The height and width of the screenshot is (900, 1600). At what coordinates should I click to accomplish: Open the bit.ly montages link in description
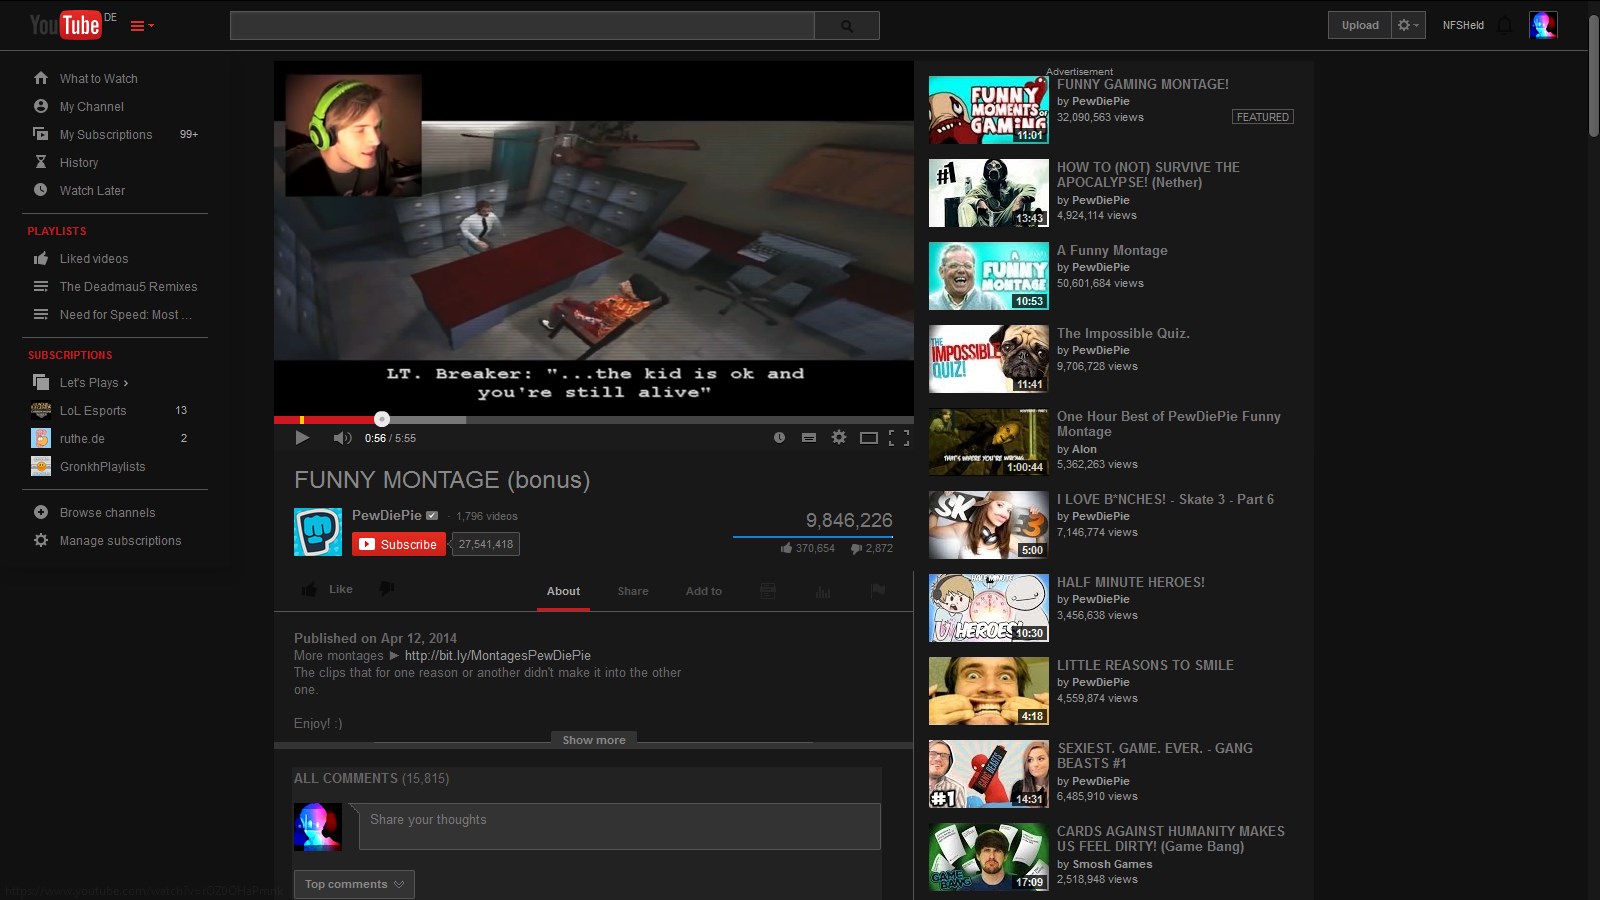(x=497, y=655)
